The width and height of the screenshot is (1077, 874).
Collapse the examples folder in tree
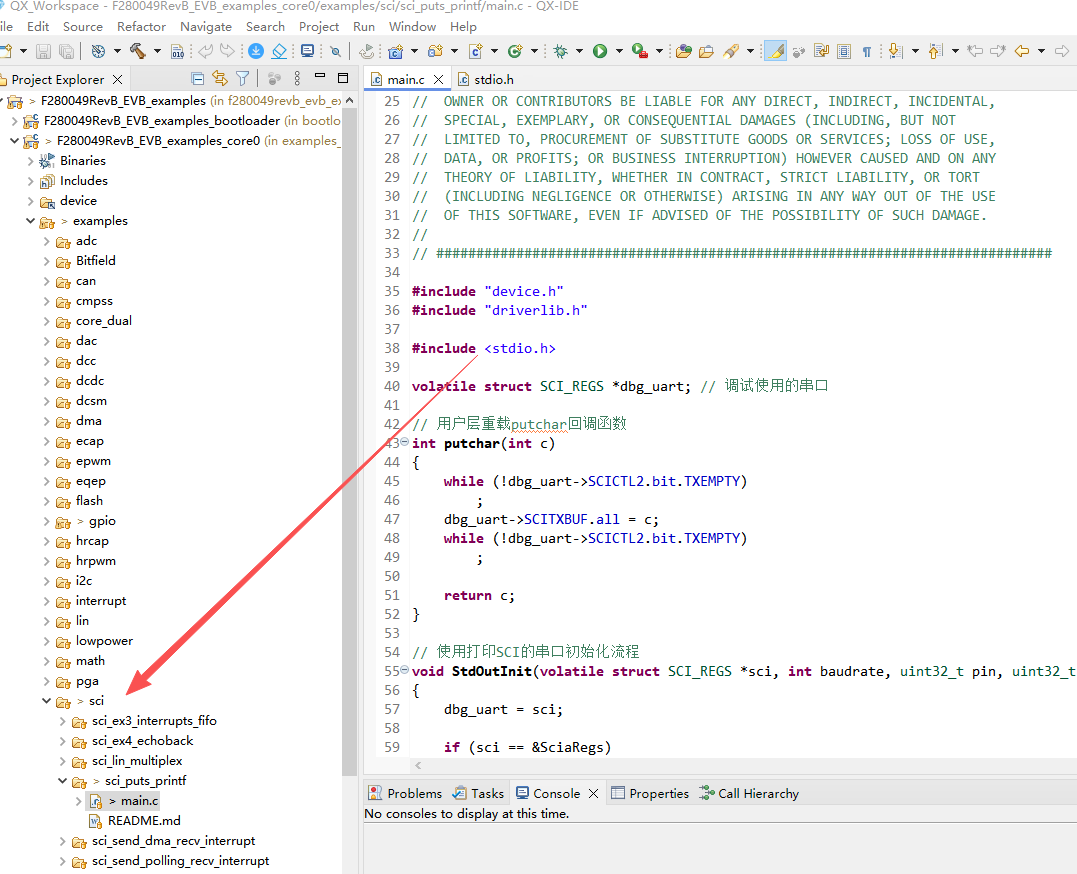point(30,221)
